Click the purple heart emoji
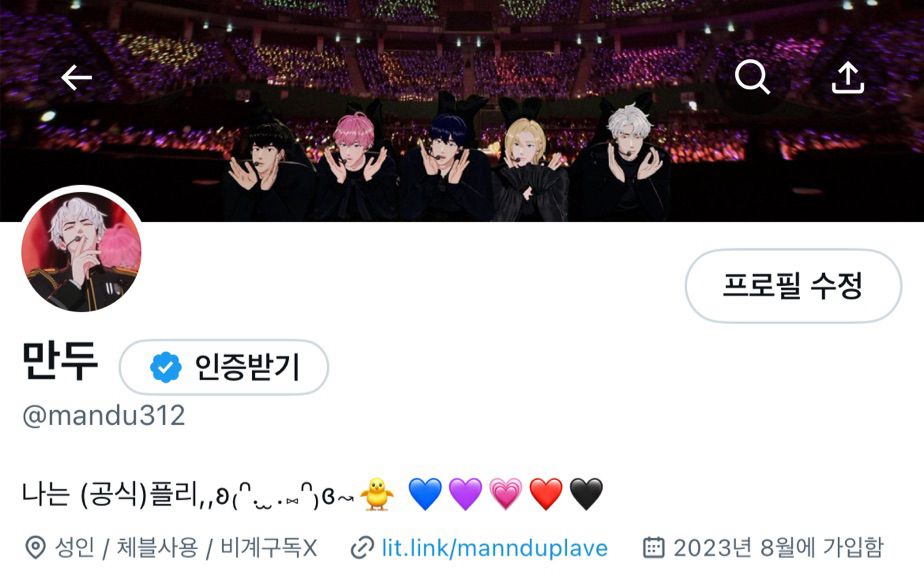Viewport: 924px width, 579px height. coord(466,494)
